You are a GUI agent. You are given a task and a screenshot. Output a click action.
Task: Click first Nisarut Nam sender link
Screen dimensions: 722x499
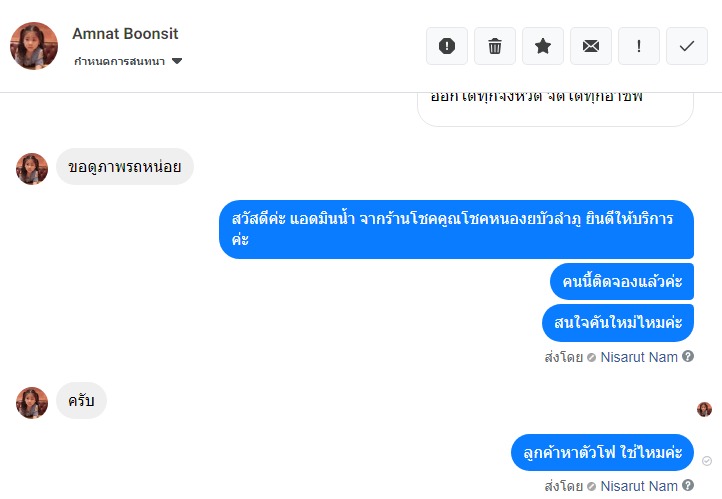[x=639, y=356]
